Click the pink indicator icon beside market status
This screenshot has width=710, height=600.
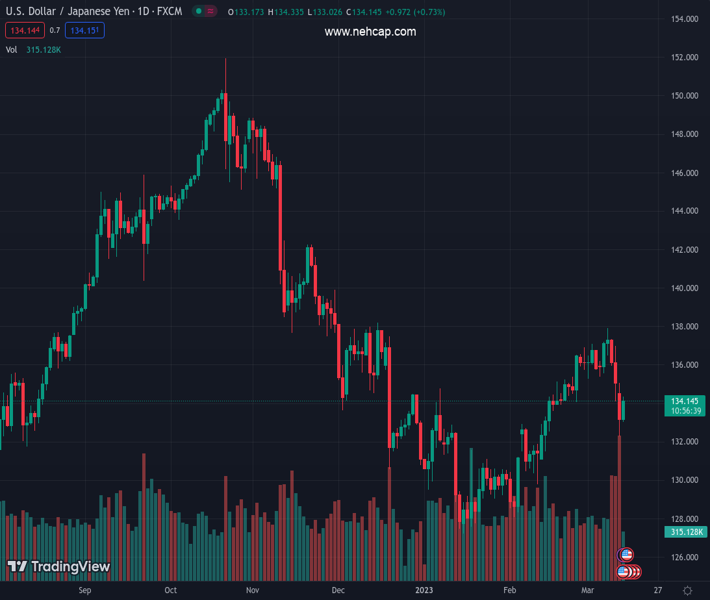214,11
